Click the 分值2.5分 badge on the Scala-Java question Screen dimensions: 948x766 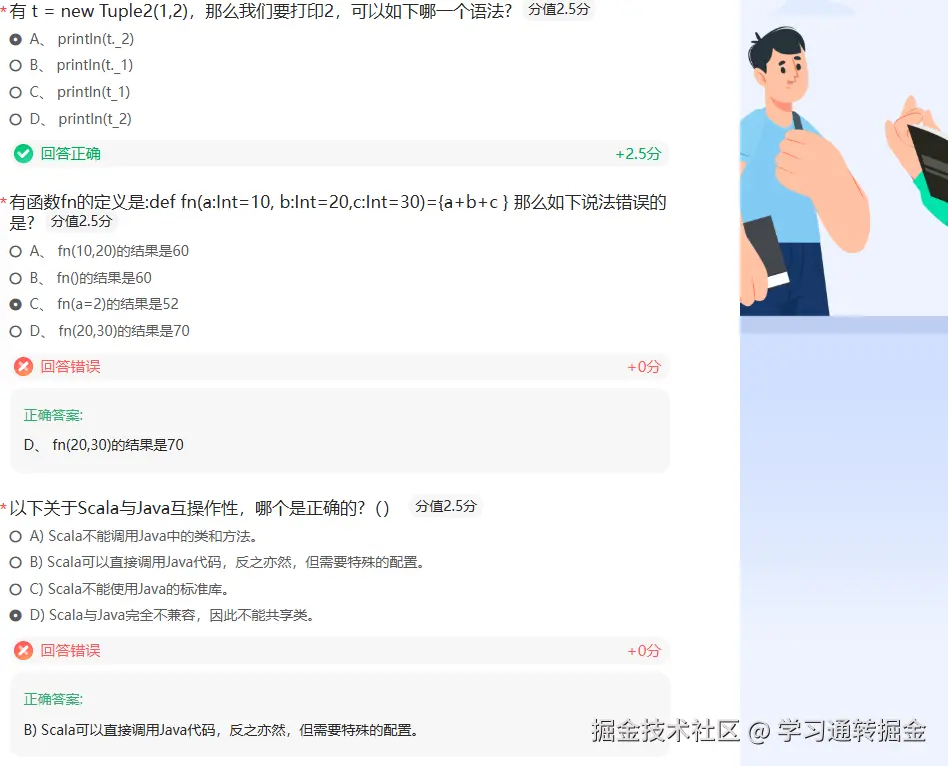point(446,507)
